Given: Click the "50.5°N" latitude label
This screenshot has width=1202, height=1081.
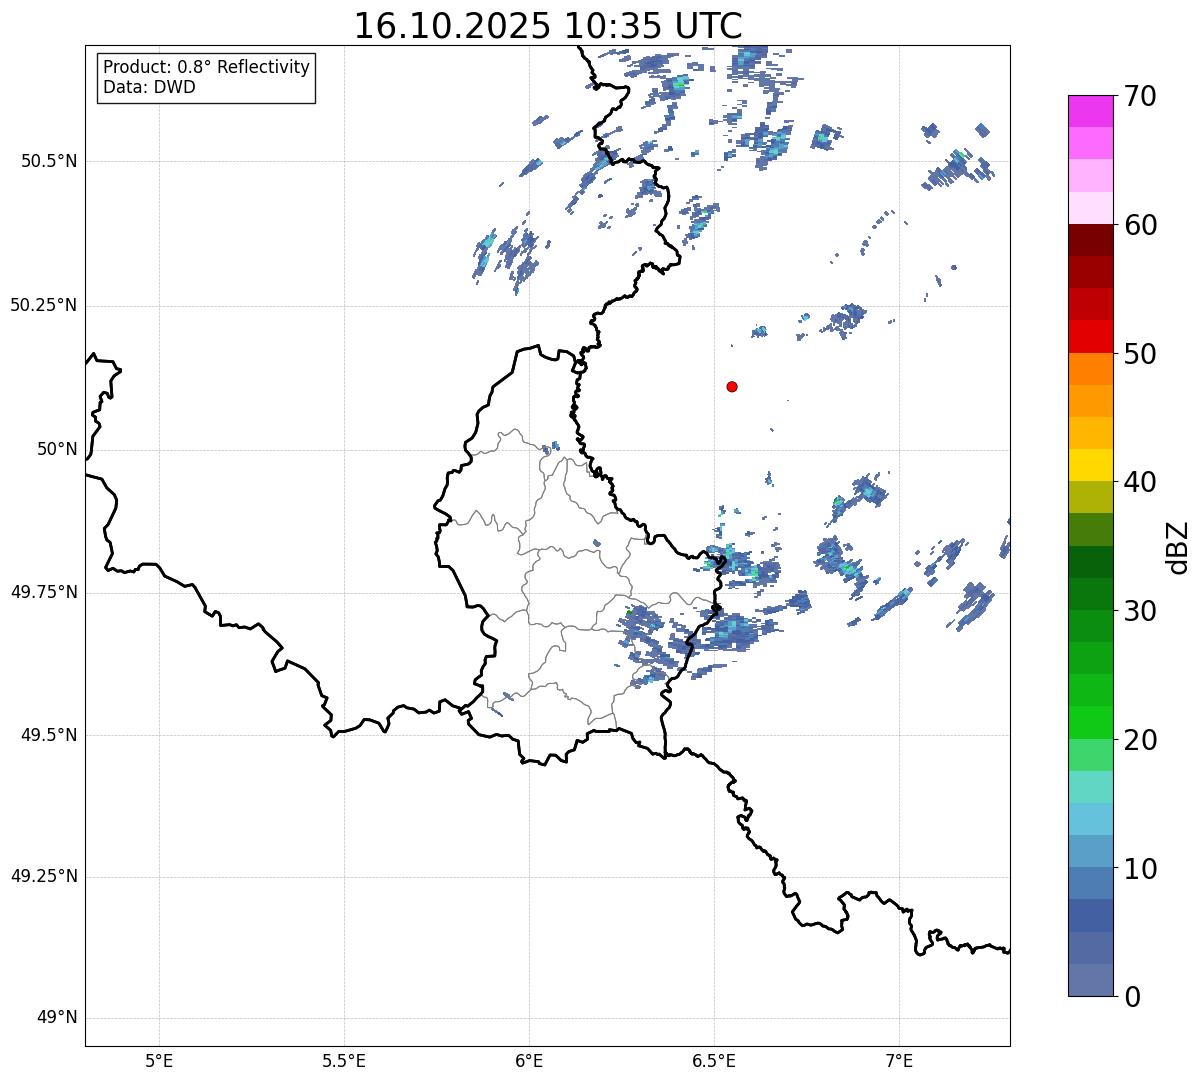Looking at the screenshot, I should click(x=49, y=161).
